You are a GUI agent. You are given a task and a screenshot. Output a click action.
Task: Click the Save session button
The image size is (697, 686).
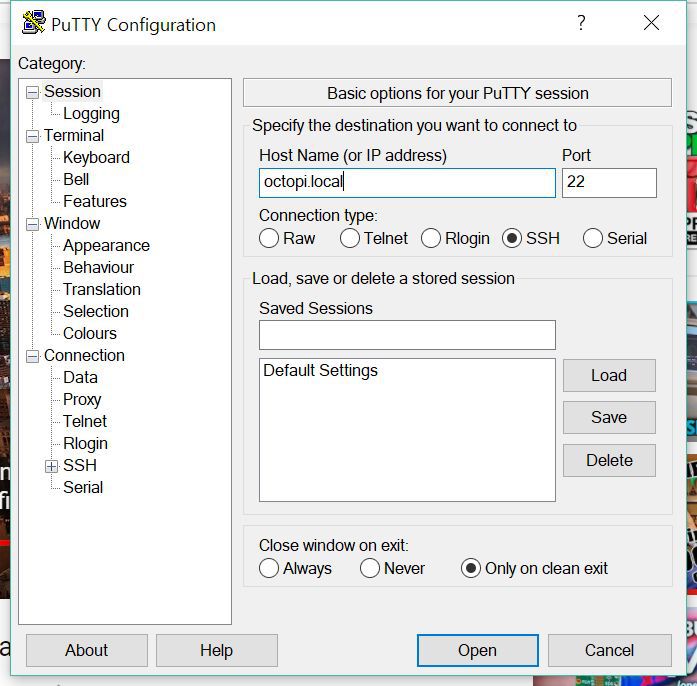[x=609, y=417]
